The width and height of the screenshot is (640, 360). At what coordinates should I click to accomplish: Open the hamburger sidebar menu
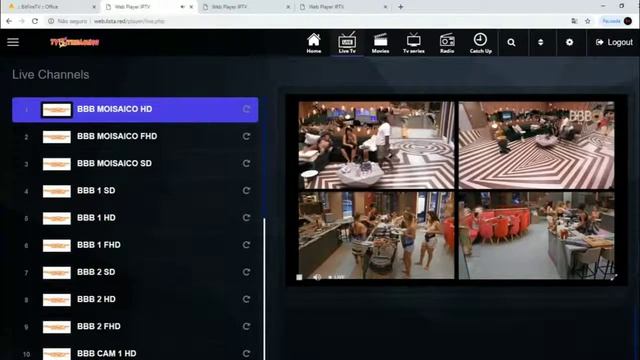[x=13, y=42]
